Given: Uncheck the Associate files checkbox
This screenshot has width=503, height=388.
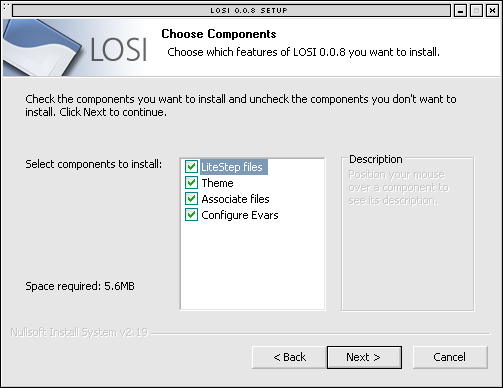Looking at the screenshot, I should coord(191,199).
